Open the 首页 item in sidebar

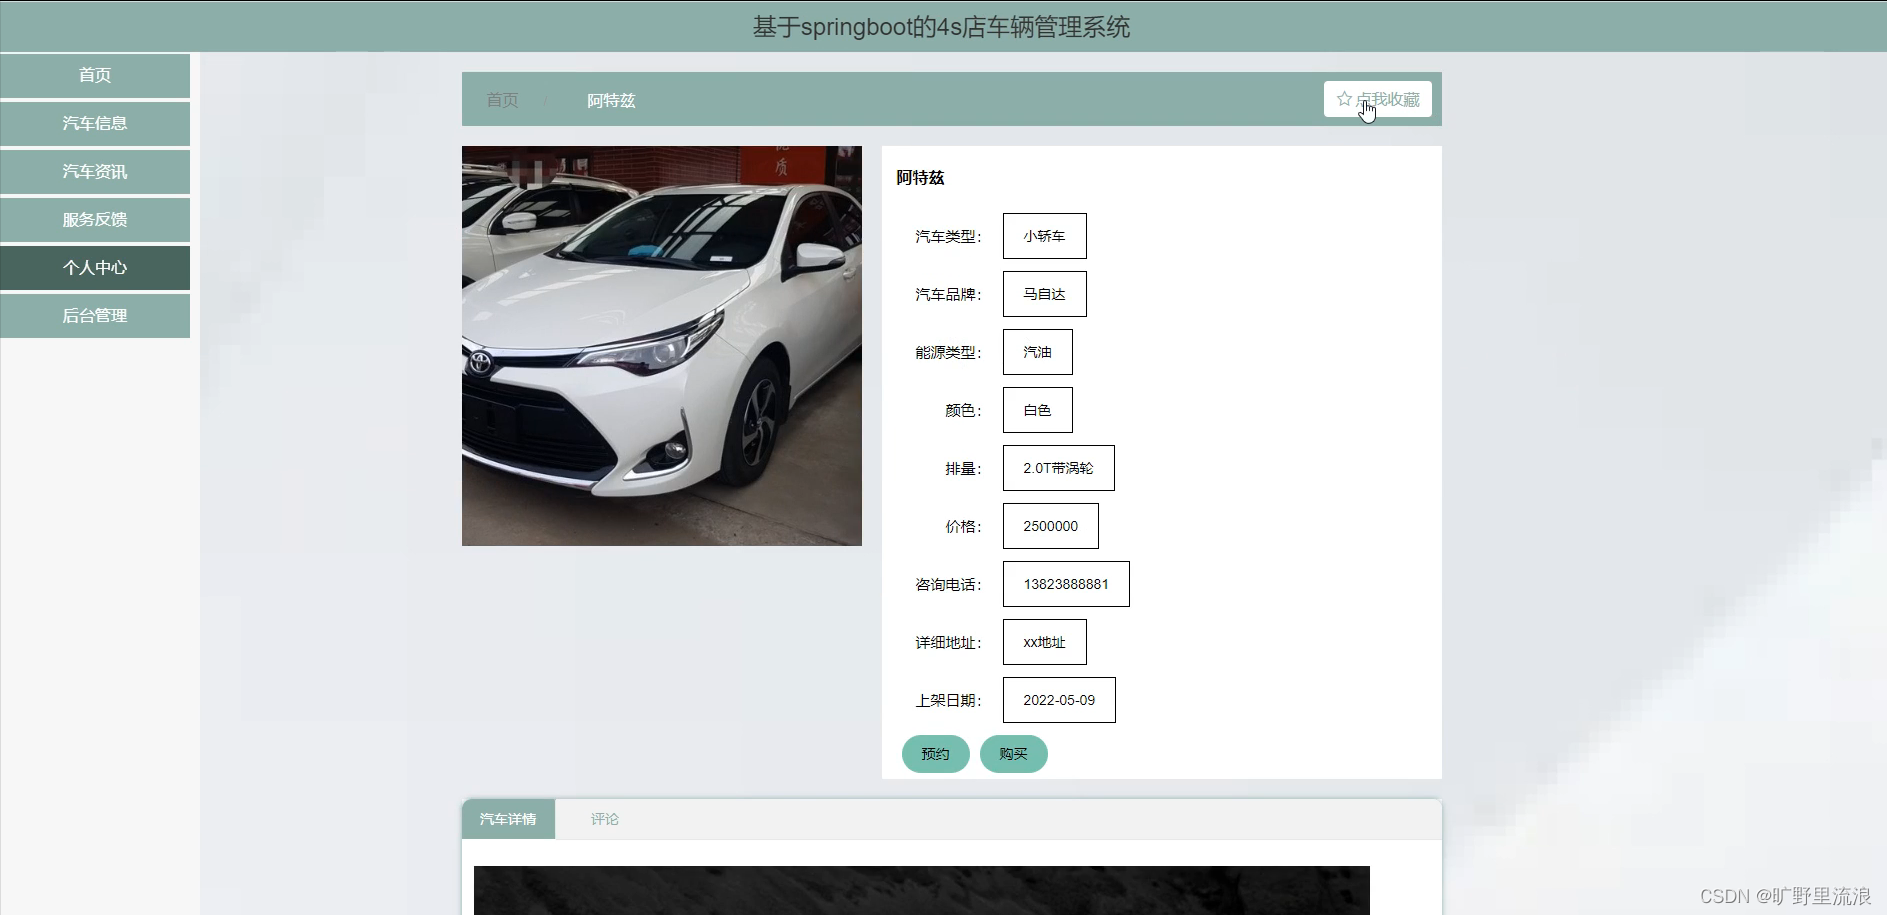point(95,75)
